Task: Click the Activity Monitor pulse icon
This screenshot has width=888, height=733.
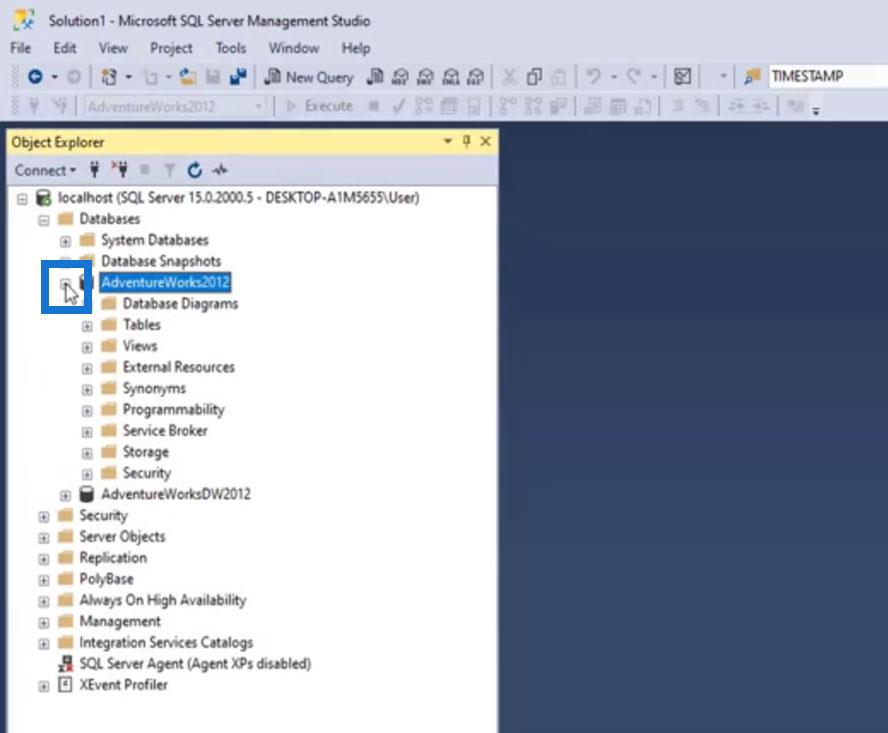Action: [x=220, y=170]
